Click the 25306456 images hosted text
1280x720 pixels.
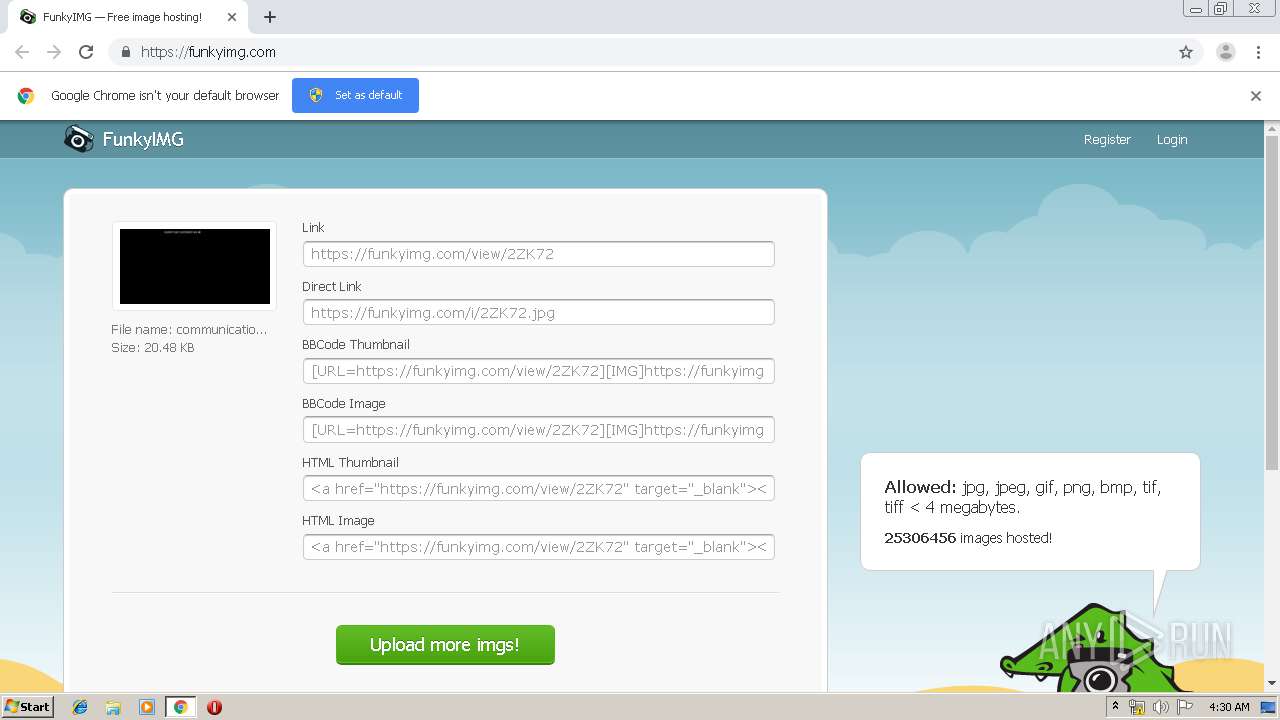tap(968, 538)
